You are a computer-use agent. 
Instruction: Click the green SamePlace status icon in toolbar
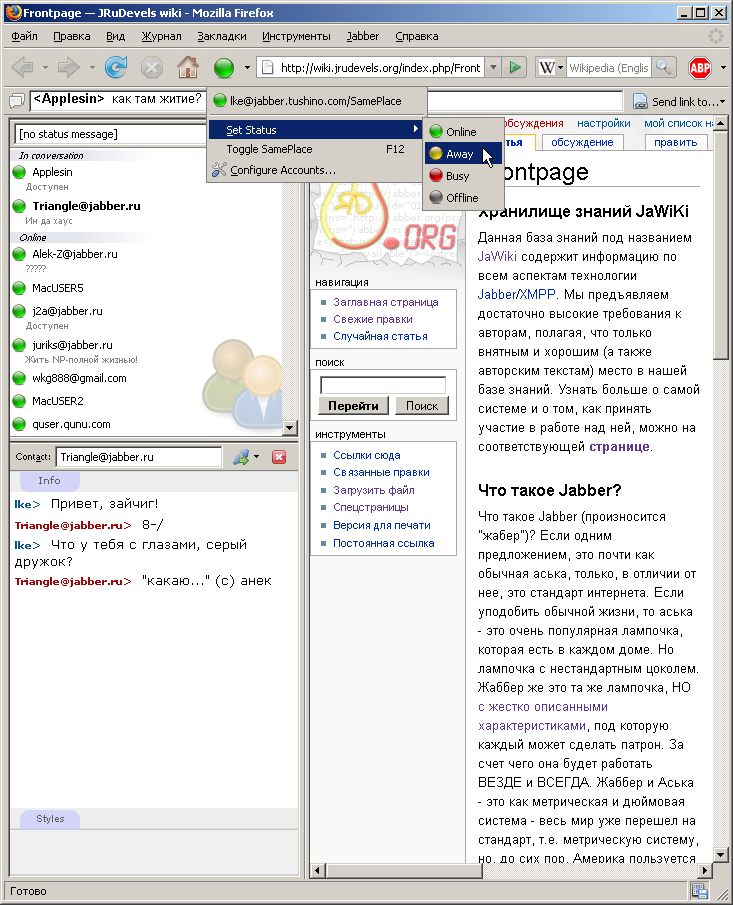coord(224,68)
